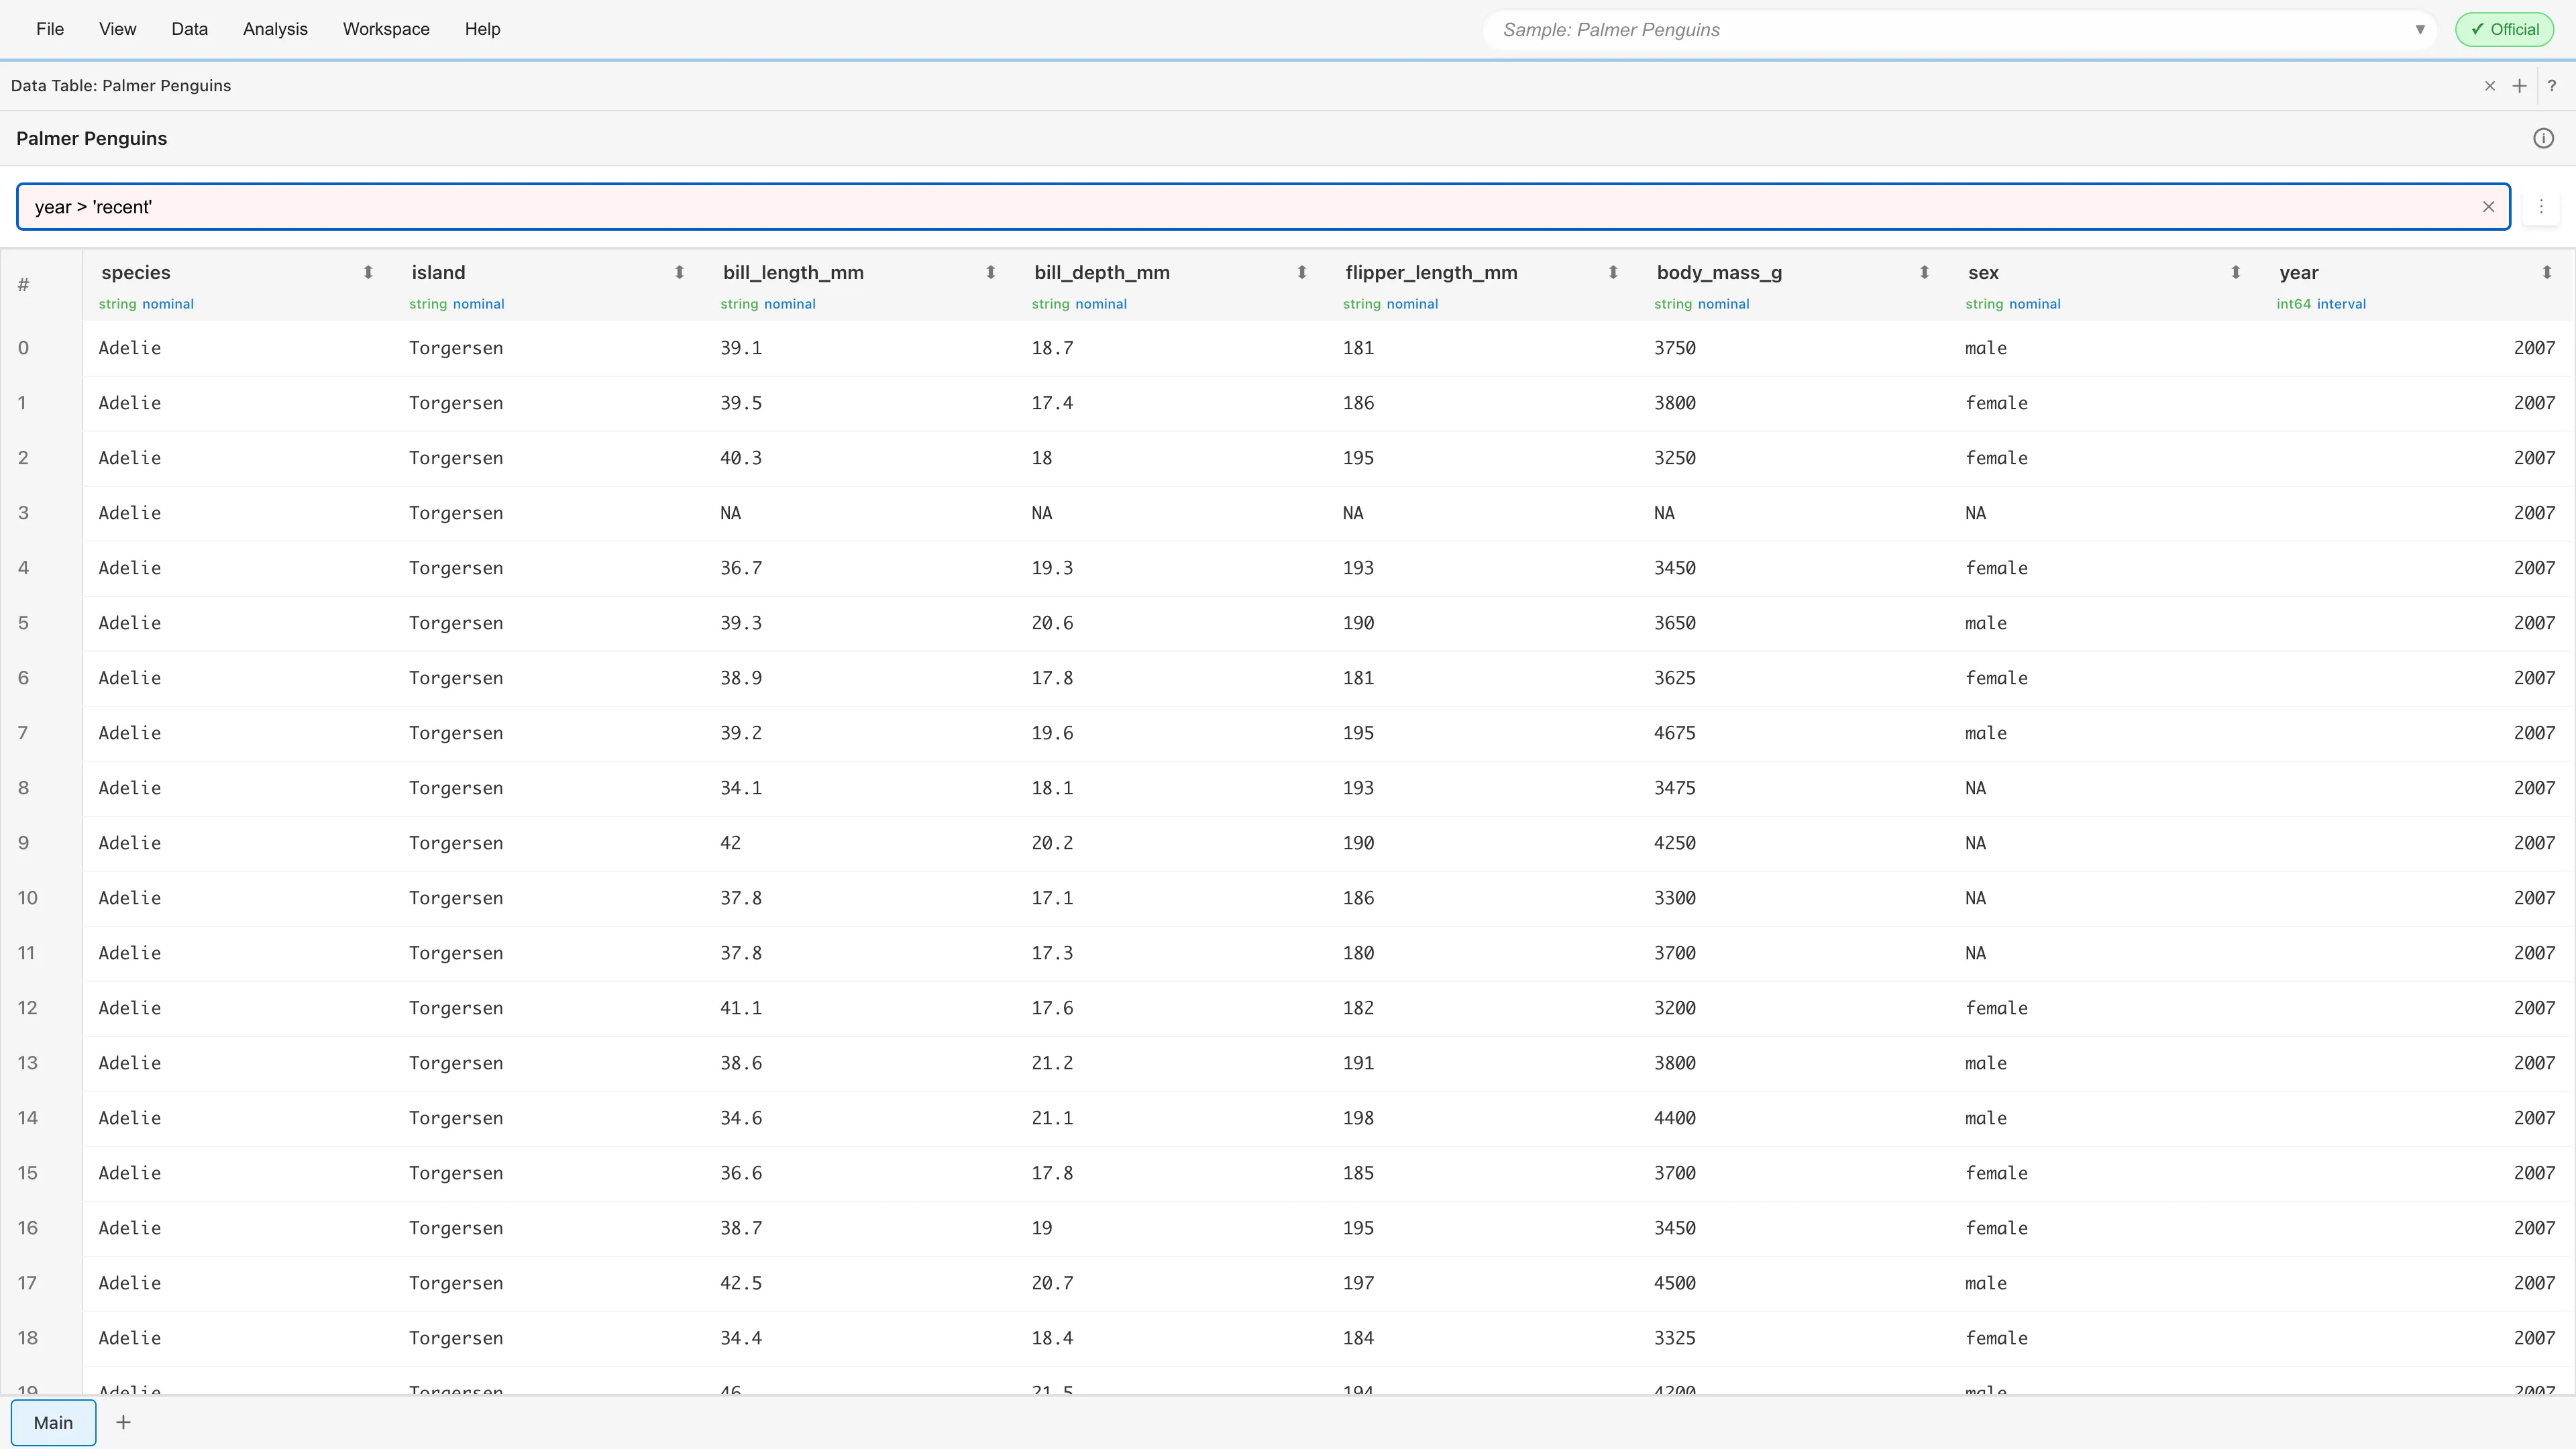Select bill length cell 42.5
Image resolution: width=2576 pixels, height=1449 pixels.
(740, 1283)
